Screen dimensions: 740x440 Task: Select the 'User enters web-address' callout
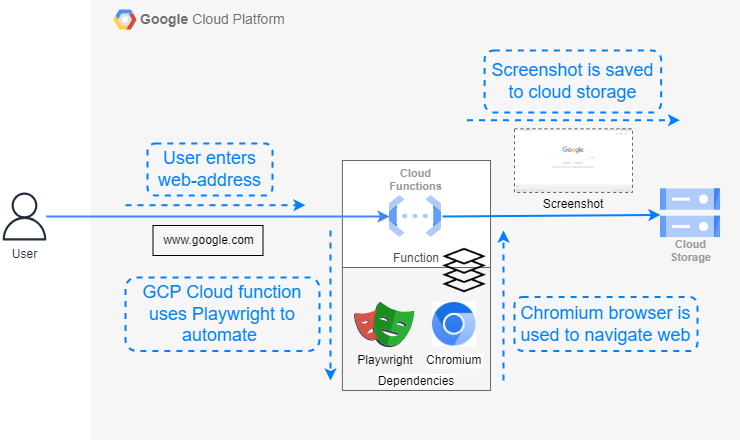pos(208,170)
